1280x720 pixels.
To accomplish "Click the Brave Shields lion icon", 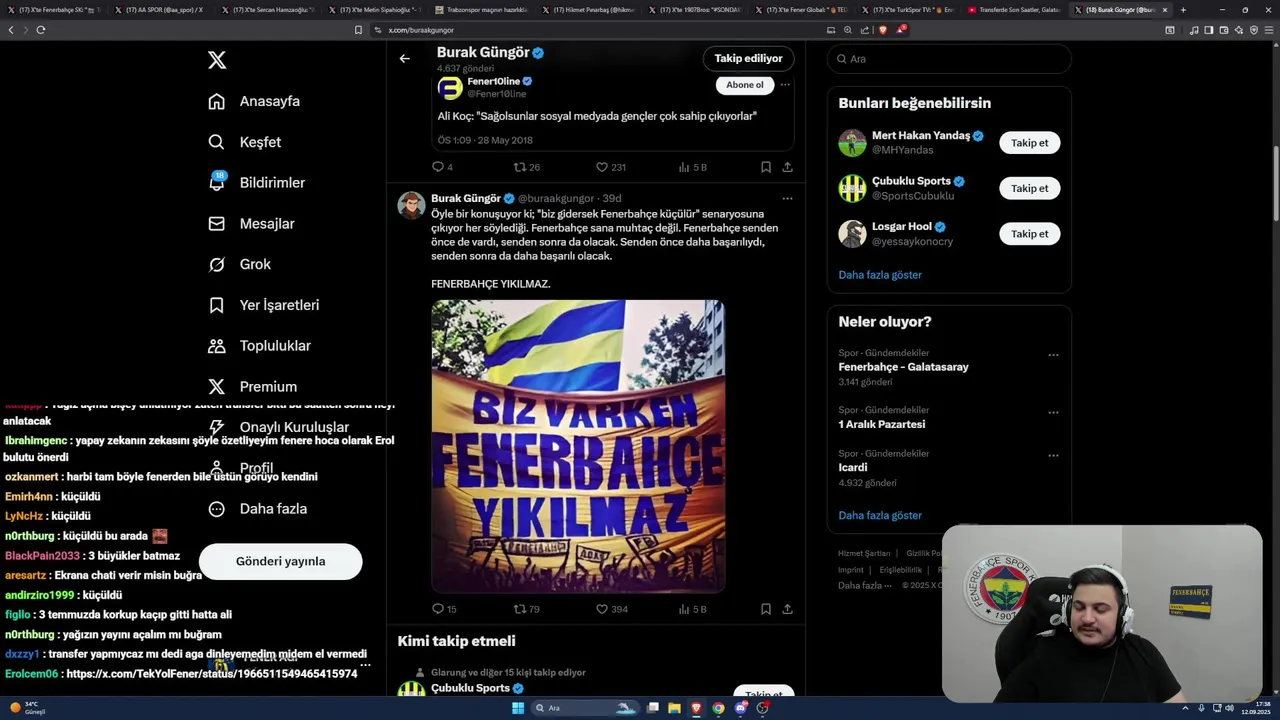I will coord(882,30).
